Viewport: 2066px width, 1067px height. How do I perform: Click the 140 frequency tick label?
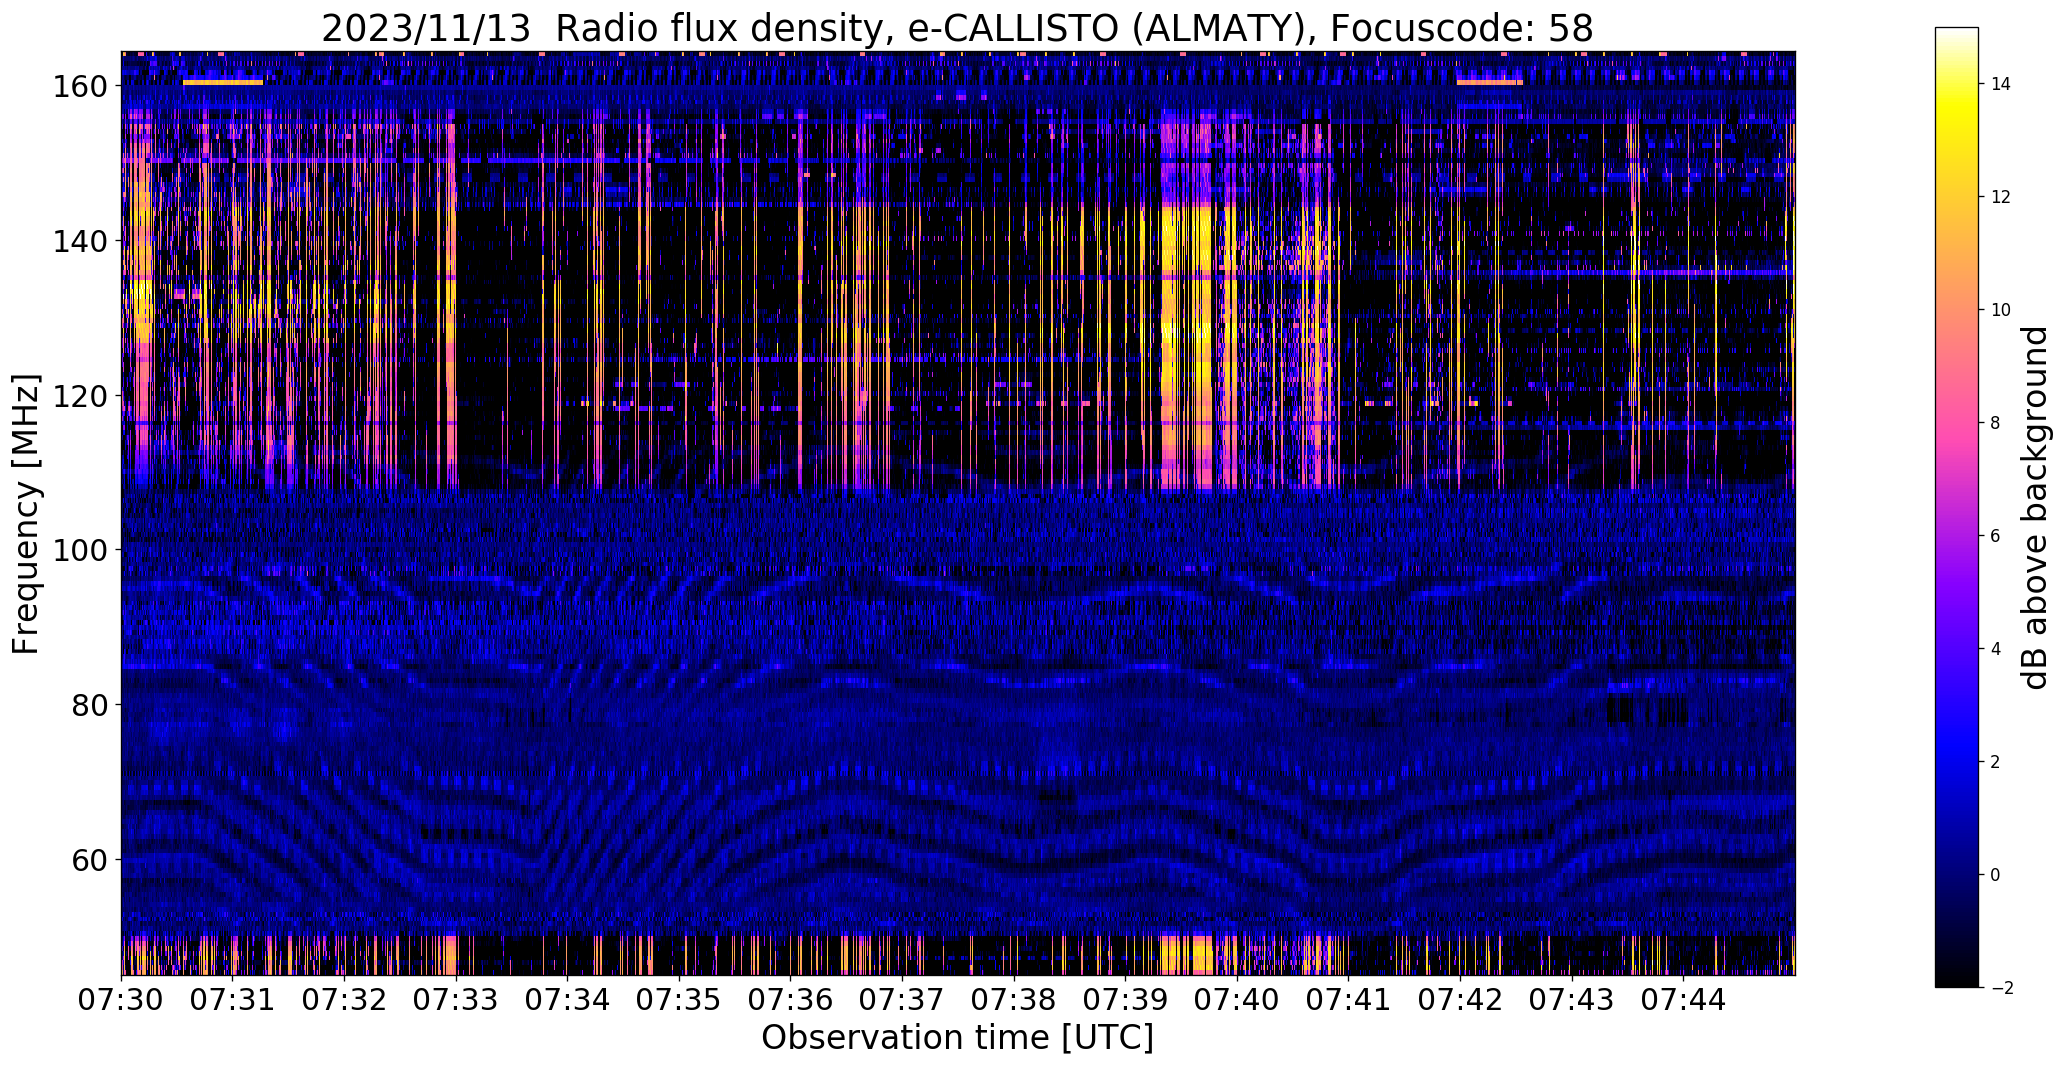[x=80, y=242]
